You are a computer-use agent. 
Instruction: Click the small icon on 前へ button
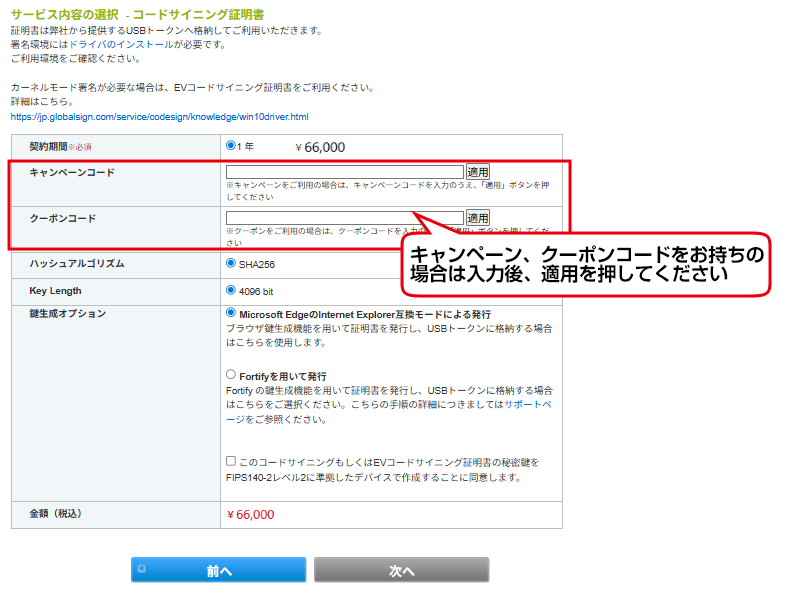(x=142, y=569)
